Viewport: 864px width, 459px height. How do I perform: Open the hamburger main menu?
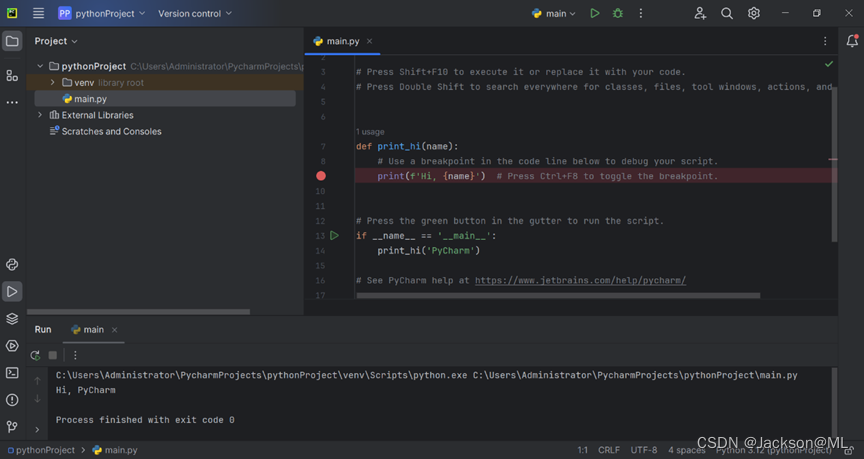38,14
